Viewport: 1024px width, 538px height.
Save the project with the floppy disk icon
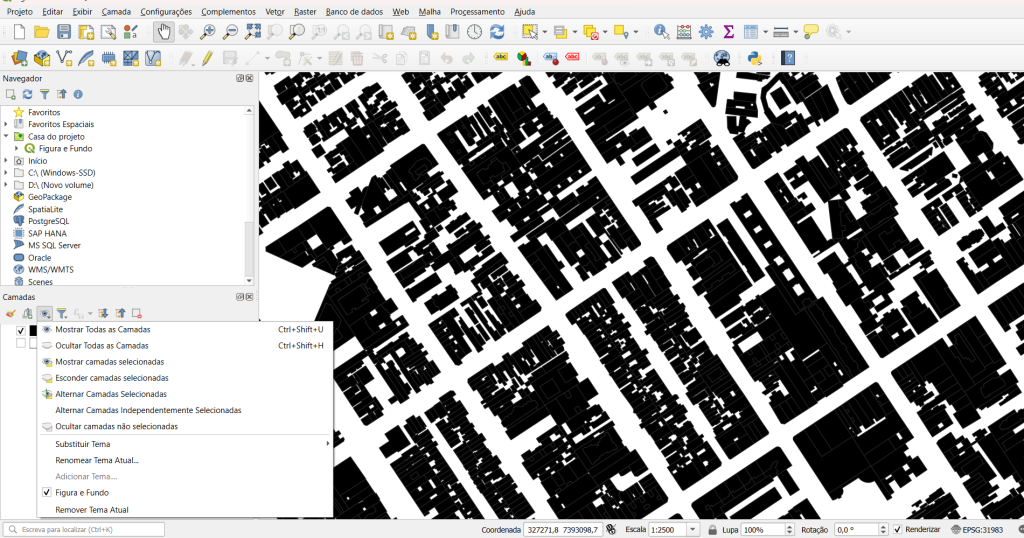[x=63, y=31]
